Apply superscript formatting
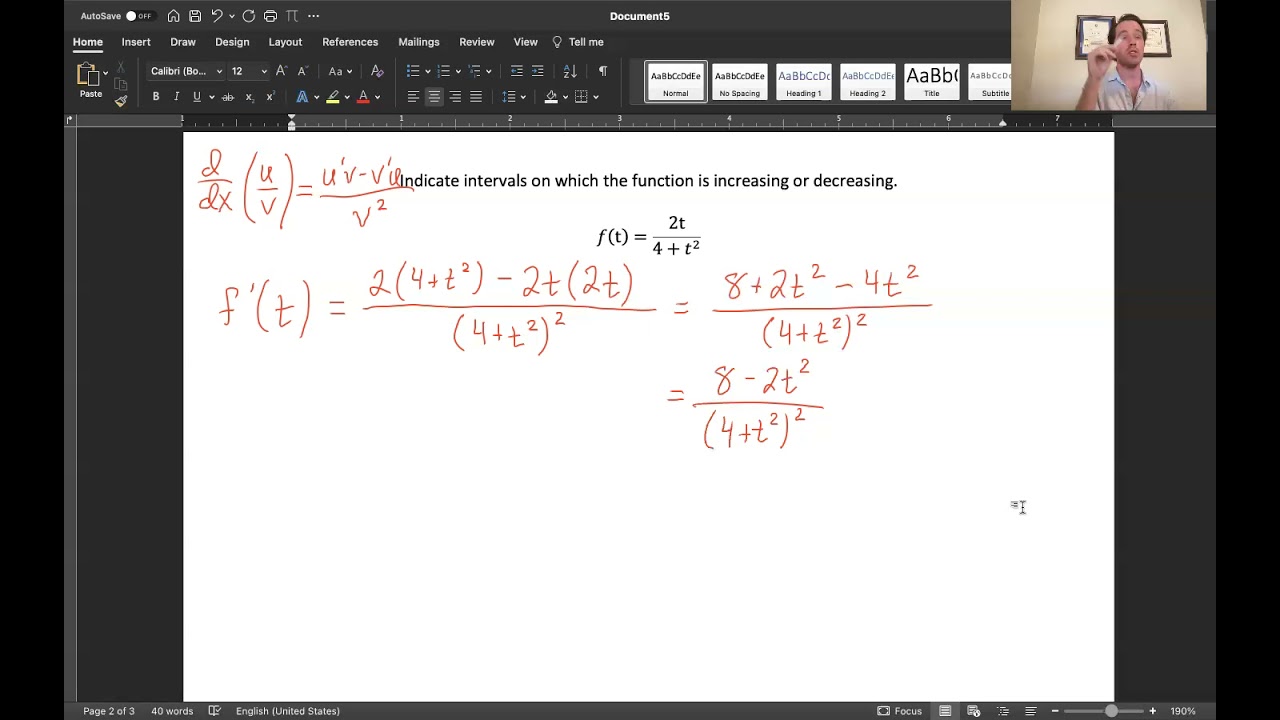 [x=270, y=97]
